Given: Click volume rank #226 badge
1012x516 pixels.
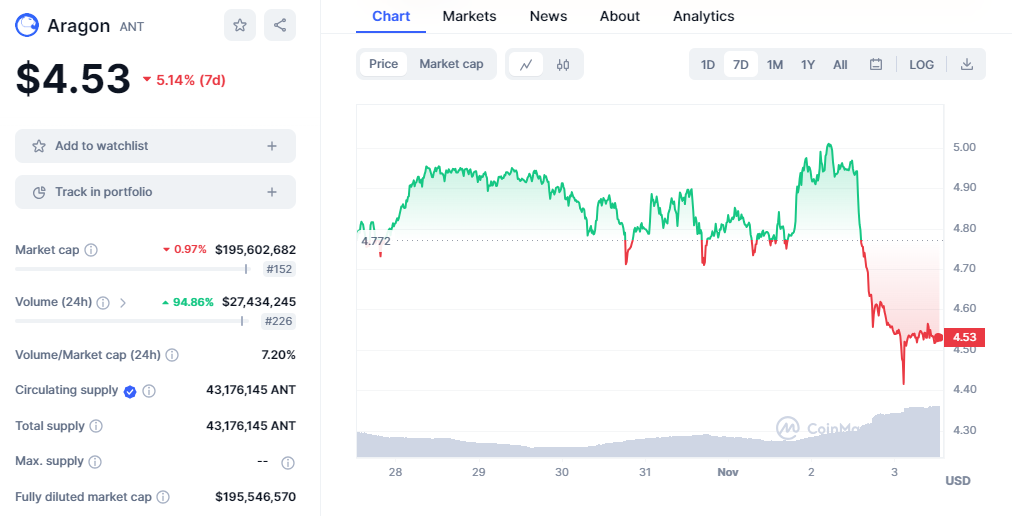Looking at the screenshot, I should pyautogui.click(x=279, y=321).
